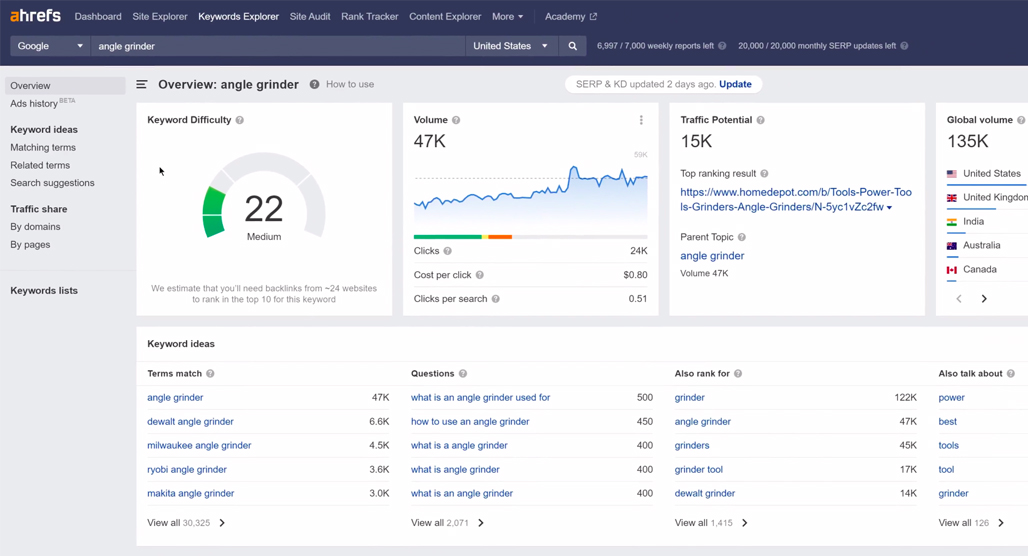
Task: Click next arrow in Global volume card
Action: 984,299
